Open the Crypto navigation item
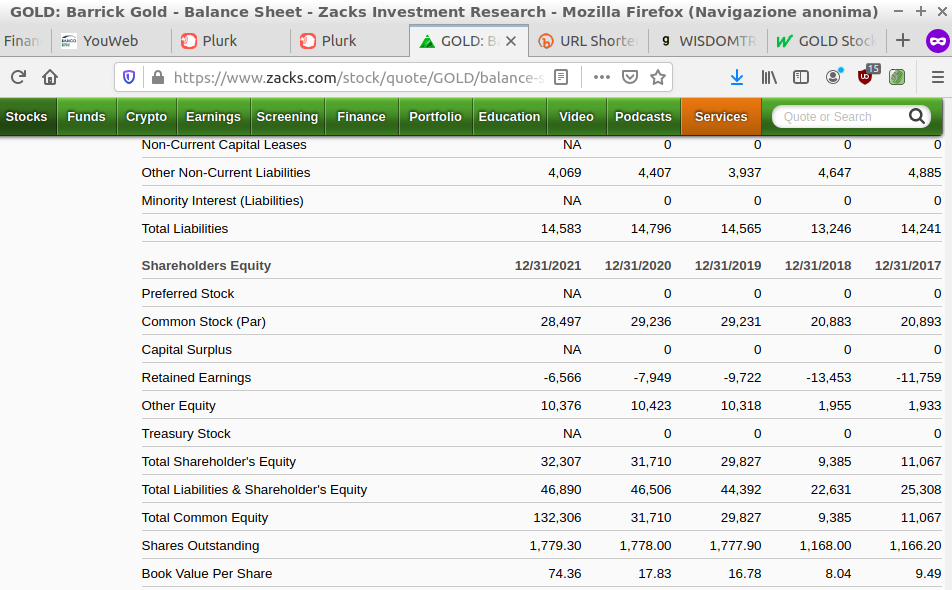The height and width of the screenshot is (590, 952). pos(146,117)
